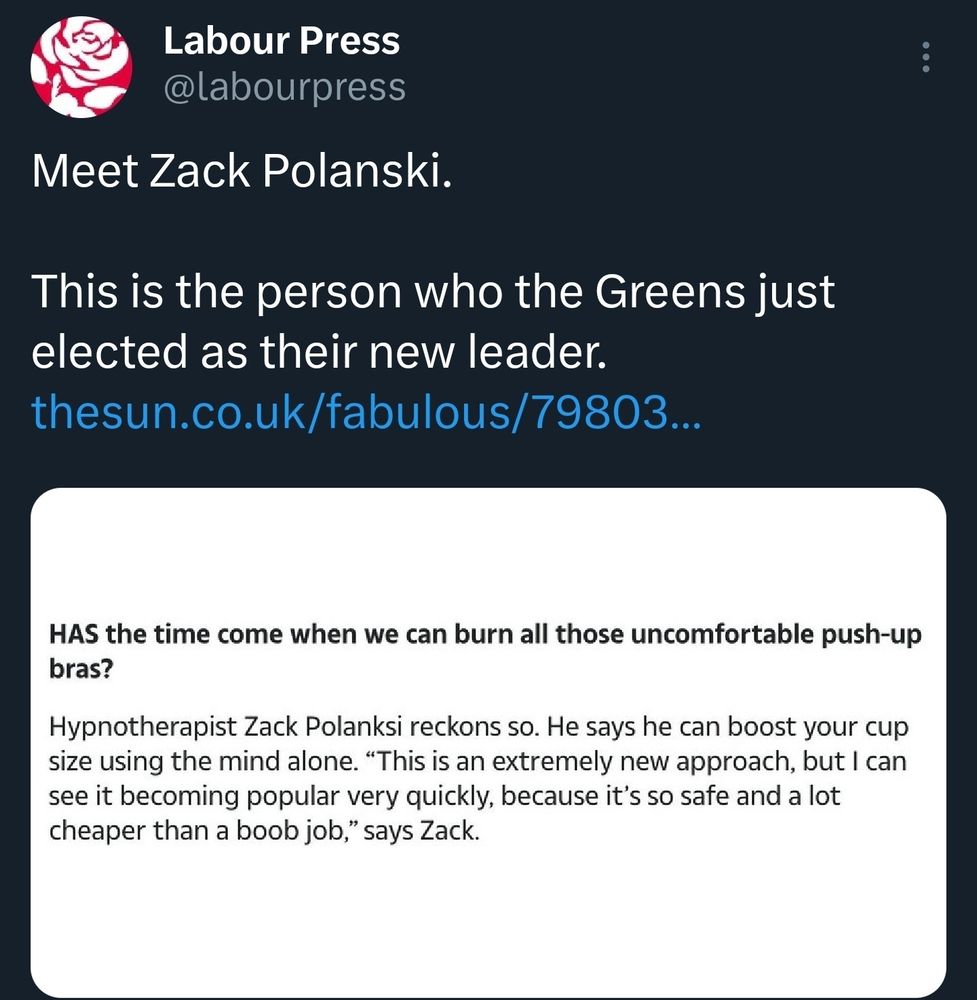Open the @labourpress handle profile
The width and height of the screenshot is (977, 1000).
pyautogui.click(x=284, y=87)
